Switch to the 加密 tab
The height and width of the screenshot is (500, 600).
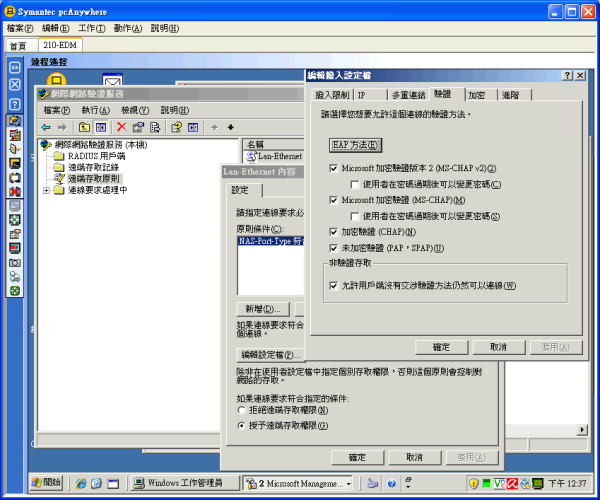476,94
